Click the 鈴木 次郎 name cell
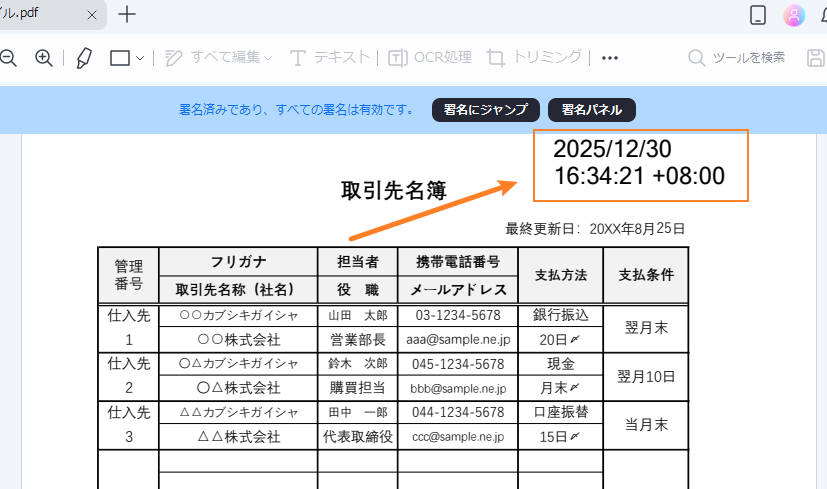827x489 pixels. 358,364
